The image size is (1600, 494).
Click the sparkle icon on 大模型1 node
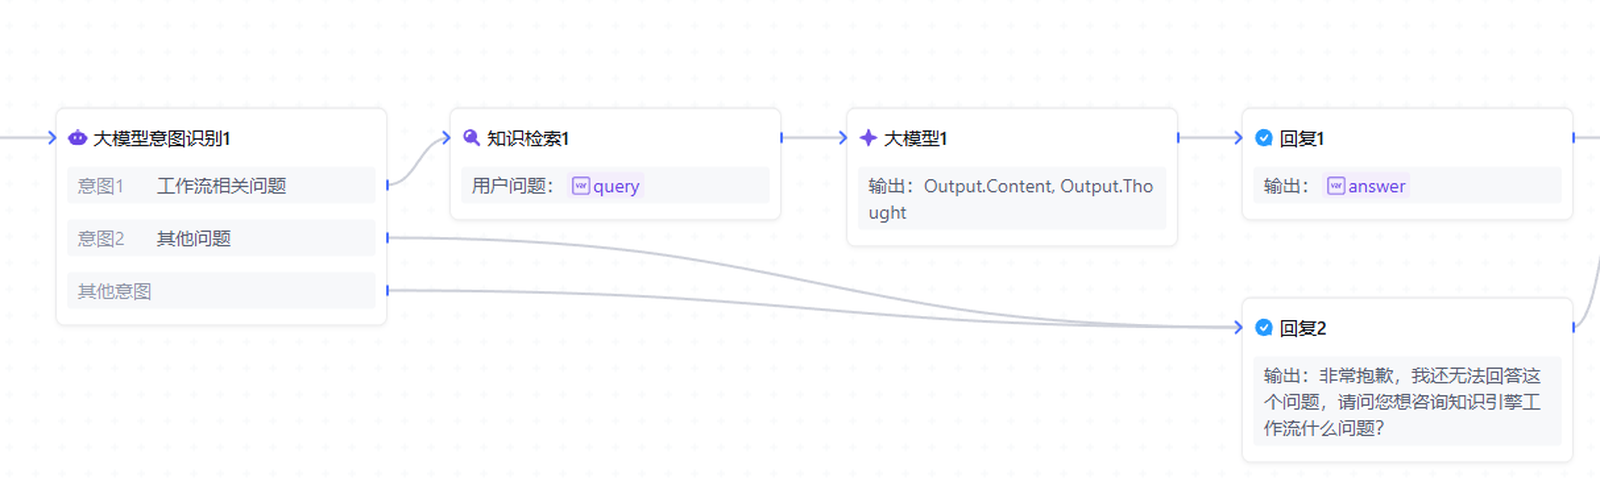coord(868,138)
